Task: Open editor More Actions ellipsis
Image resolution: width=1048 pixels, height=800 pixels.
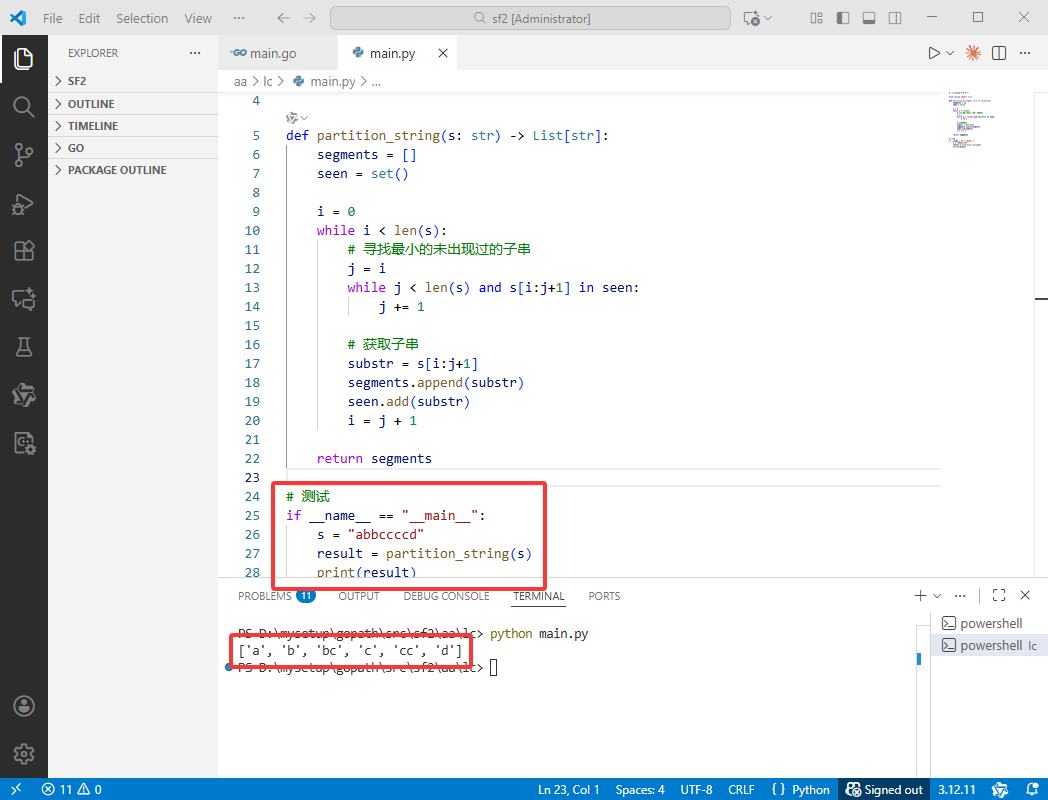Action: coord(1025,53)
